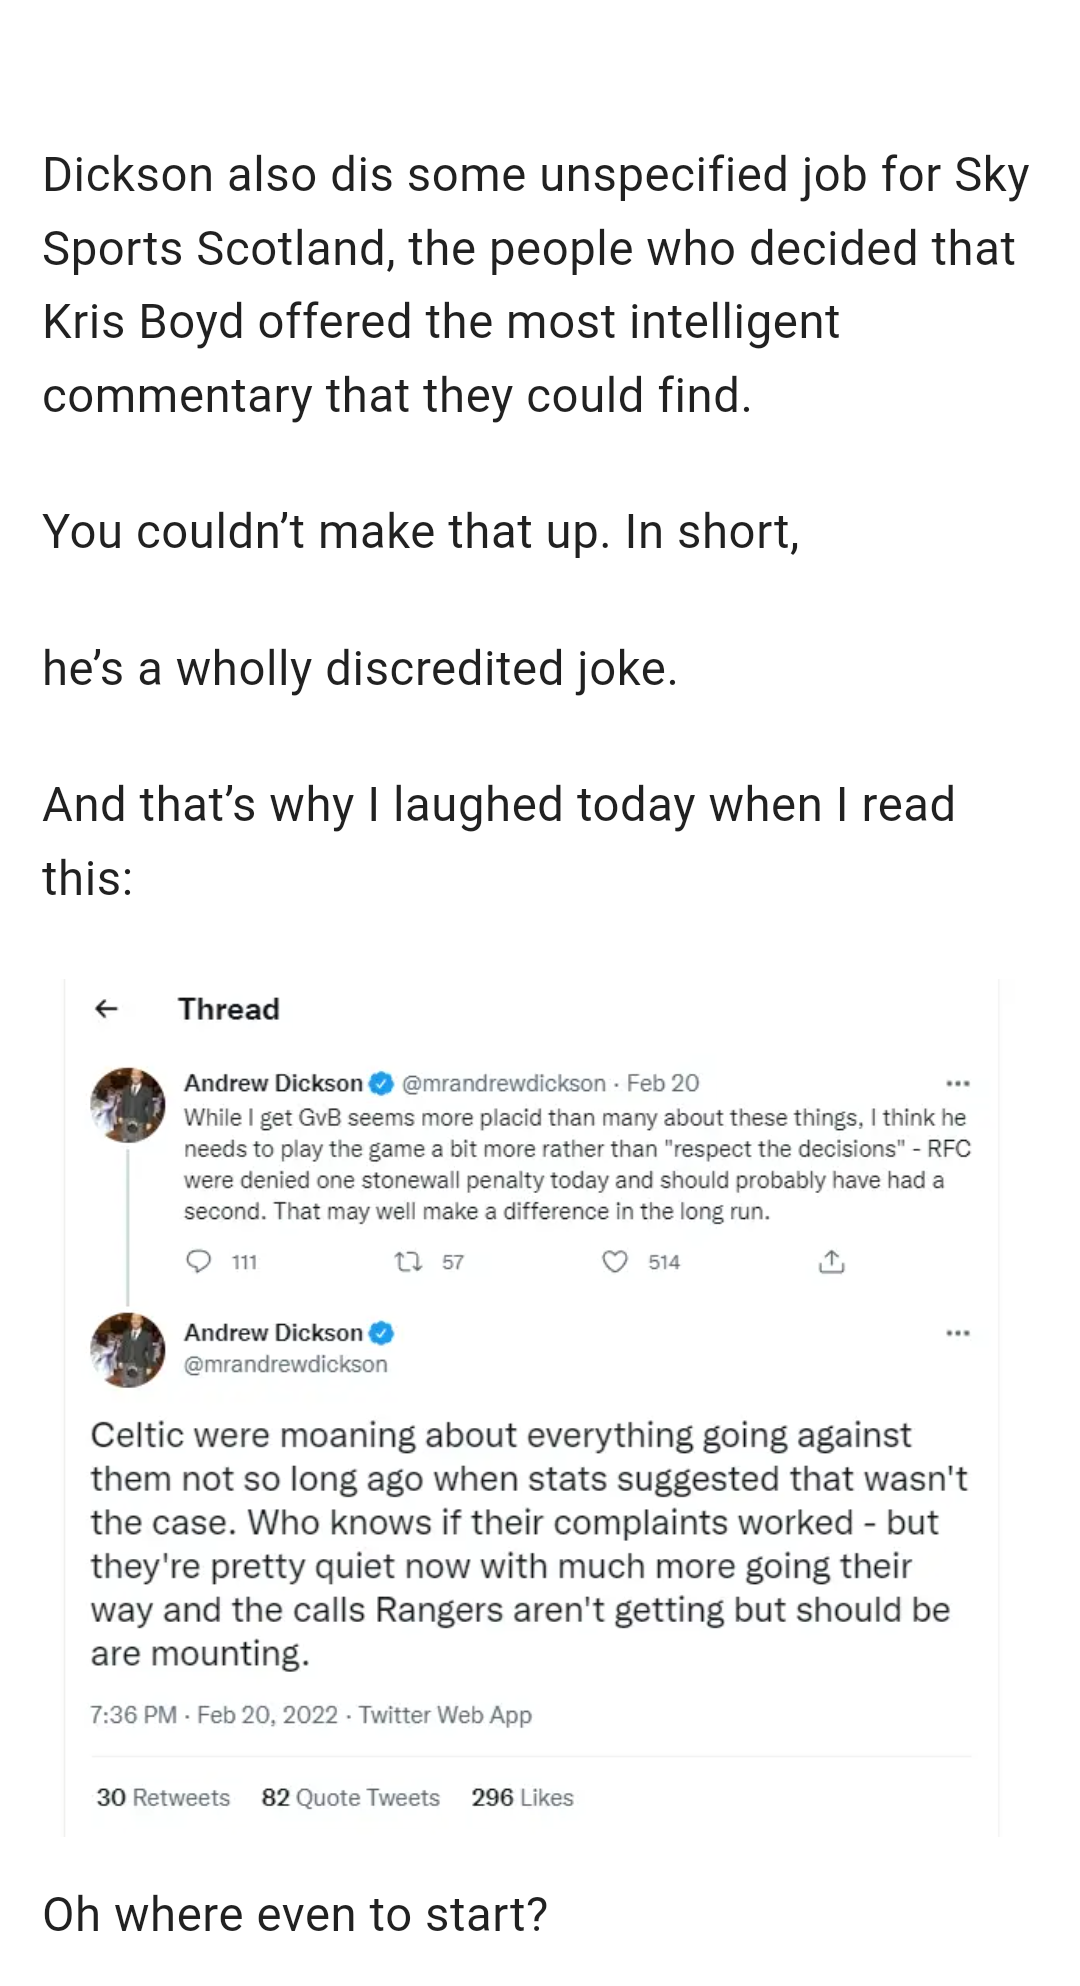View the 296 Likes list
The height and width of the screenshot is (1986, 1080).
[x=522, y=1797]
